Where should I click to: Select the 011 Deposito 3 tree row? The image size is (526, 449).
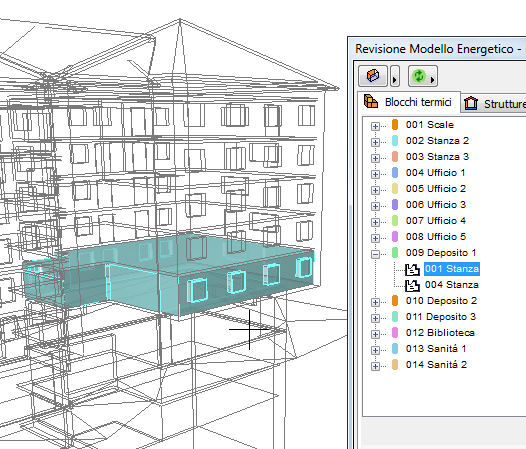pyautogui.click(x=441, y=316)
